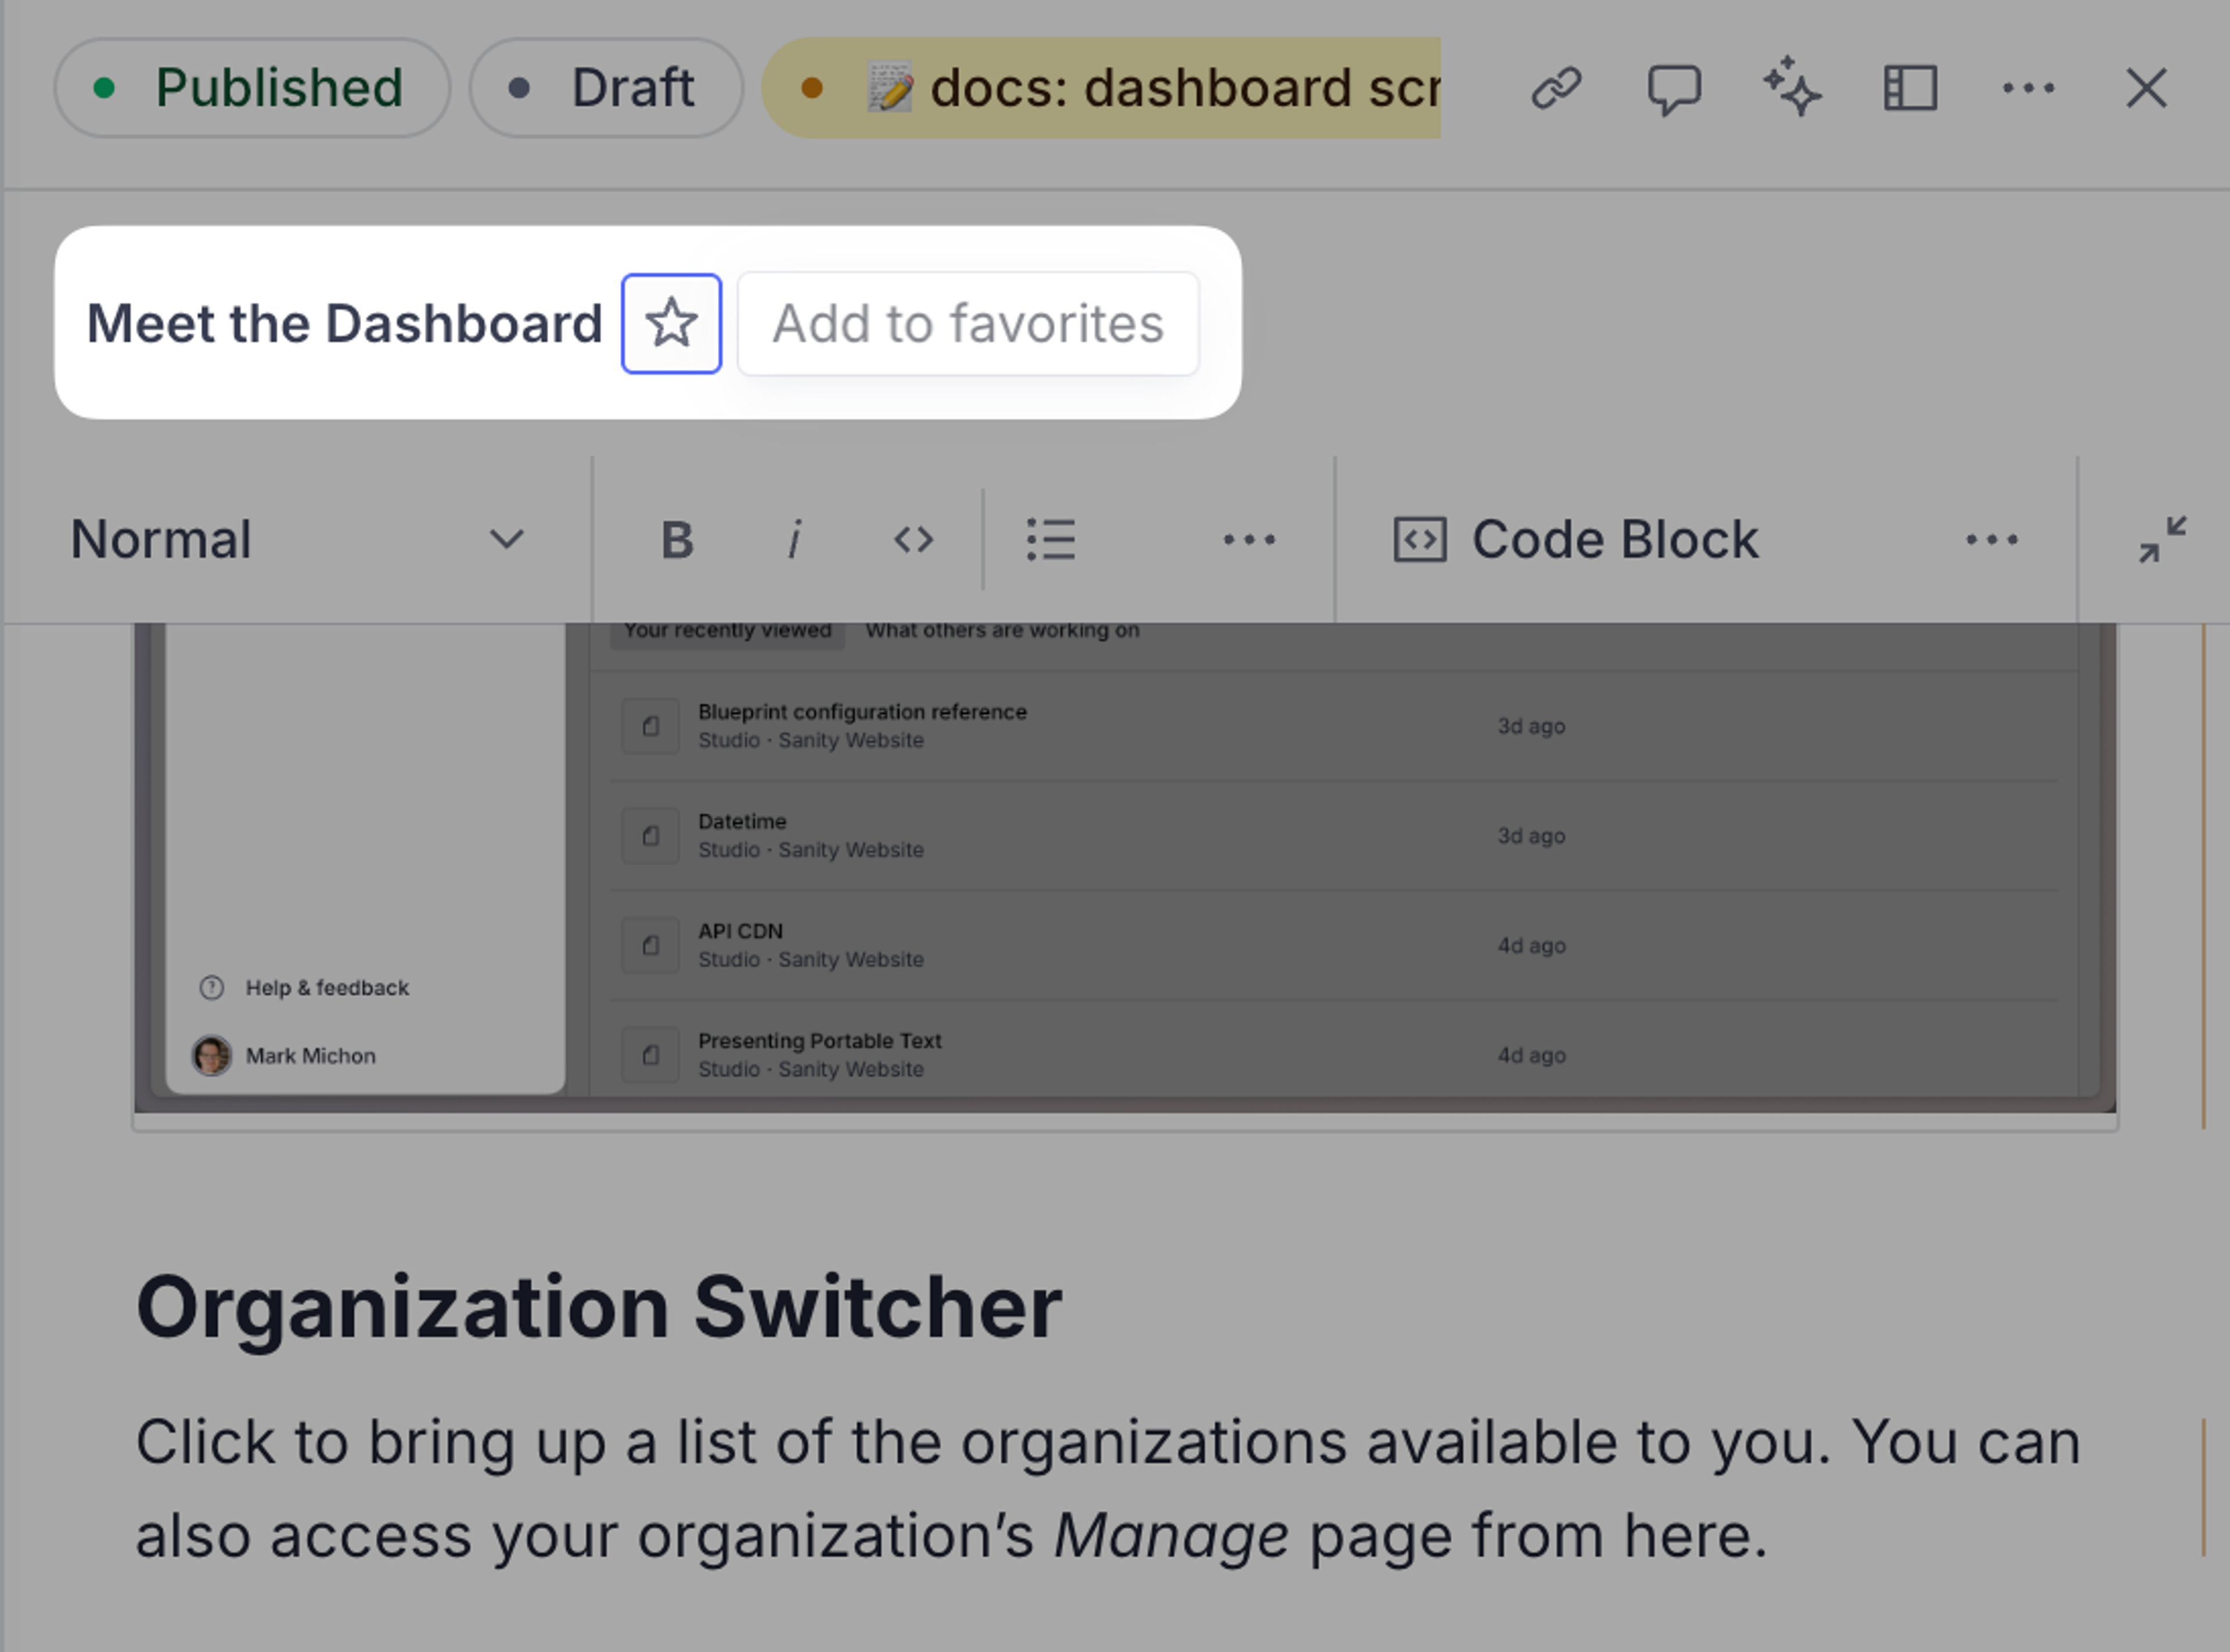Image resolution: width=2230 pixels, height=1652 pixels.
Task: Open more insert options after Code Block
Action: pos(1991,540)
